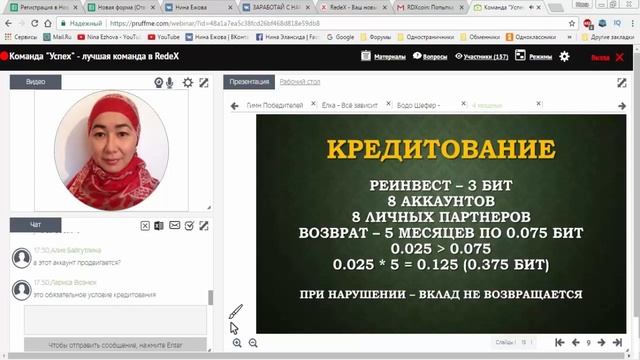640x360 pixels.
Task: Open the Вопросы questions panel
Action: click(435, 57)
